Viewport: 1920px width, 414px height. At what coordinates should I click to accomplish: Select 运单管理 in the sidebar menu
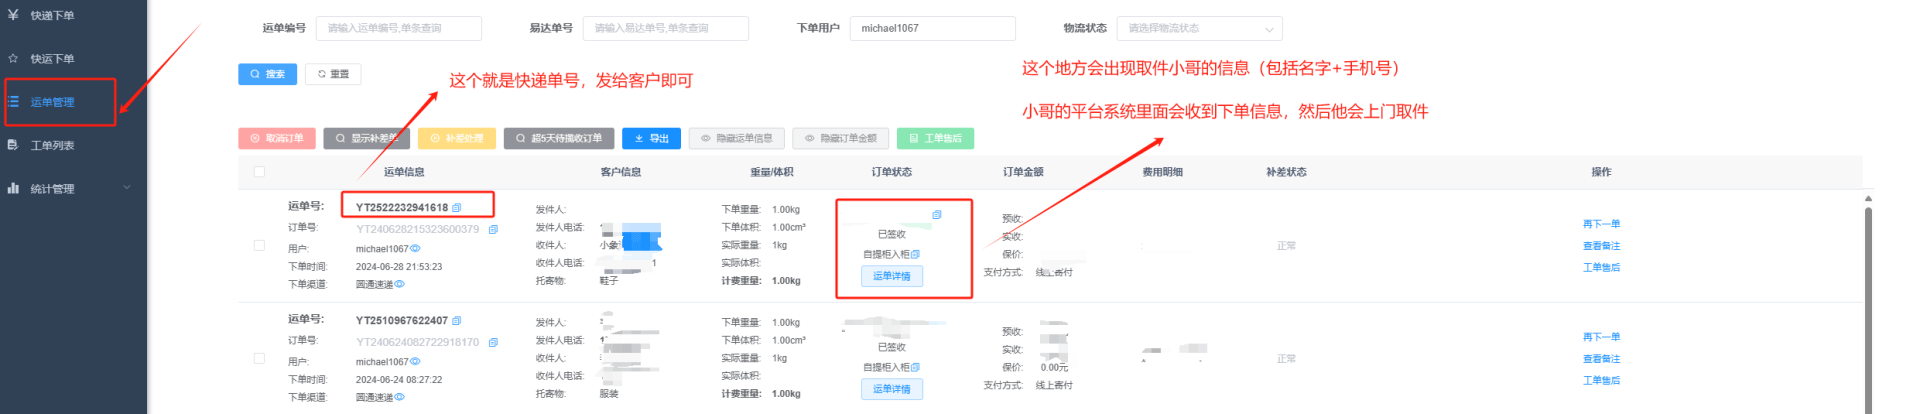click(52, 102)
